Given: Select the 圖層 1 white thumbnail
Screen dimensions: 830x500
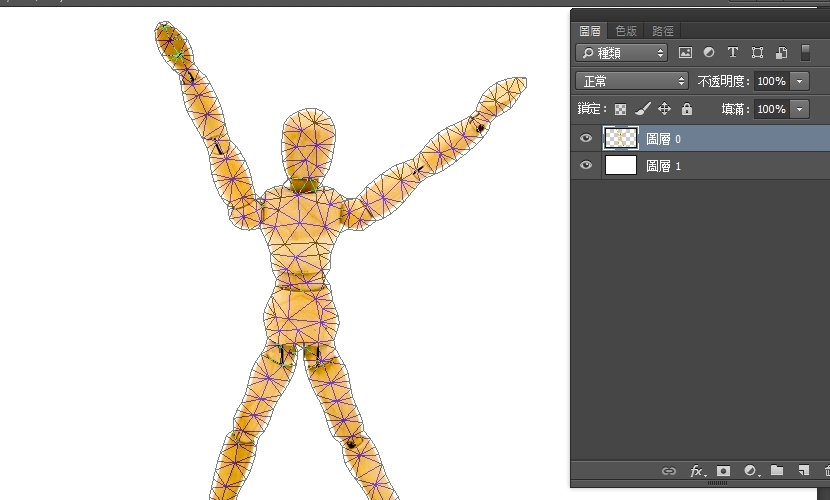Looking at the screenshot, I should point(621,166).
